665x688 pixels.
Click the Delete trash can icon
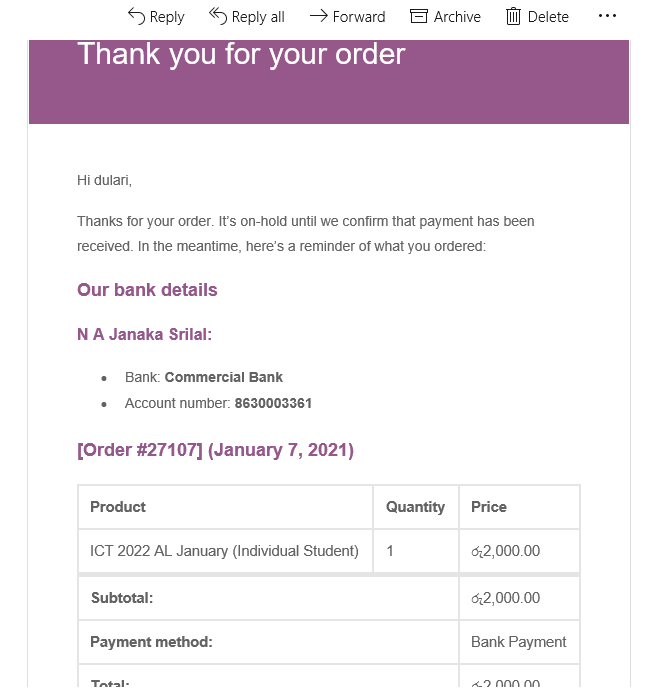[513, 17]
